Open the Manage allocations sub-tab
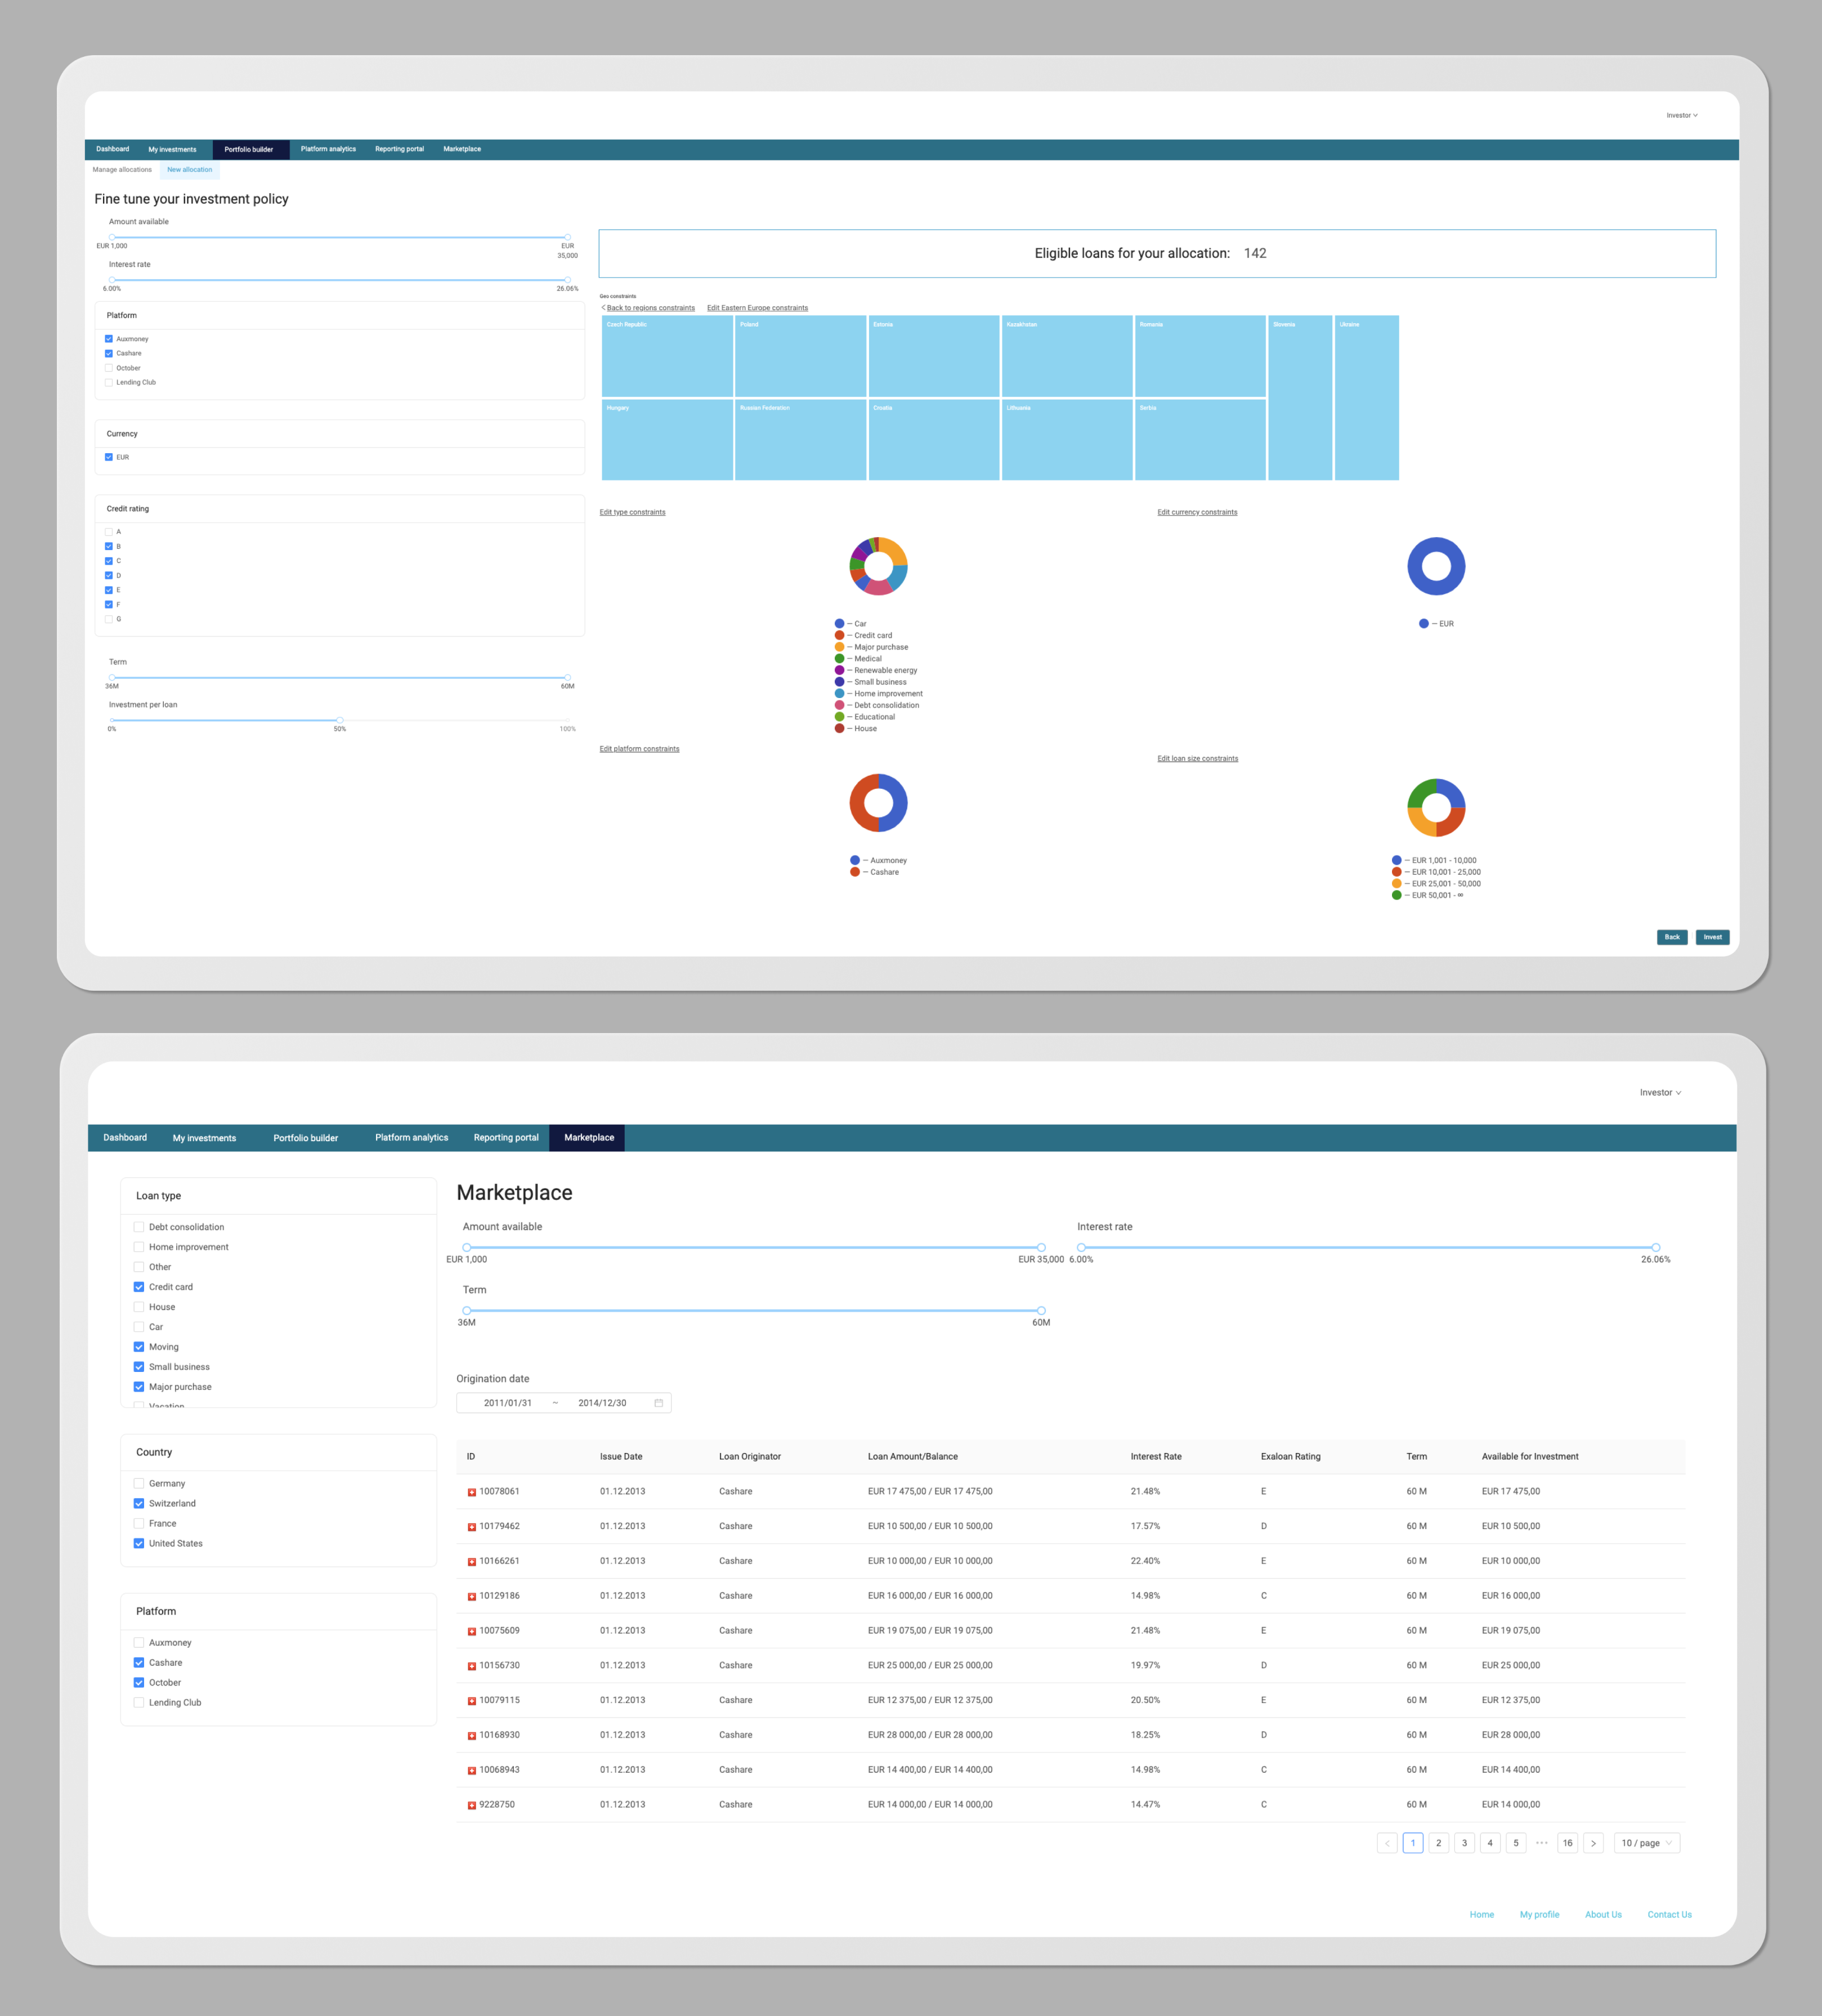 (122, 170)
